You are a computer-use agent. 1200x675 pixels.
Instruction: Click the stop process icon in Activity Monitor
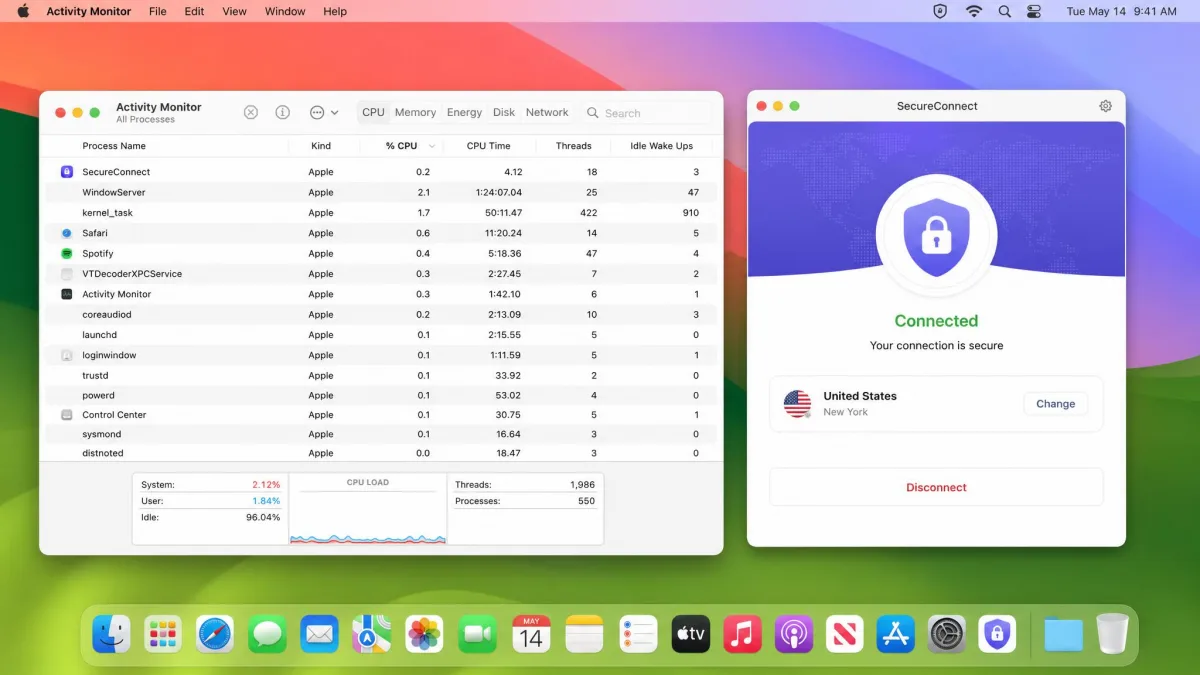(251, 113)
